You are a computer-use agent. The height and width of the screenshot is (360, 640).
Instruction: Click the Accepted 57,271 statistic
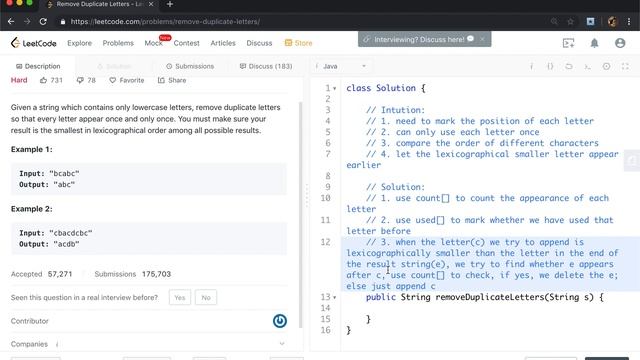tap(42, 274)
